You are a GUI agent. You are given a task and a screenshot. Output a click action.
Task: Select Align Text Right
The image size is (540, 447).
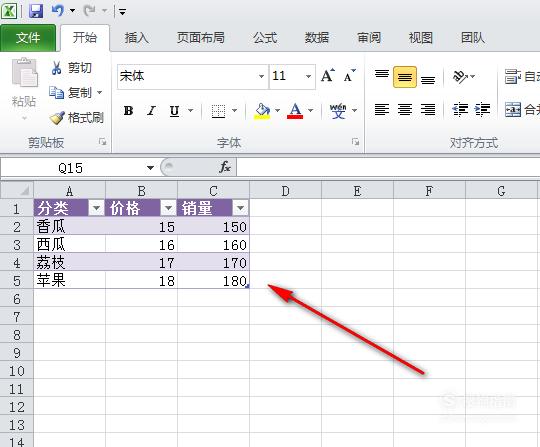428,110
